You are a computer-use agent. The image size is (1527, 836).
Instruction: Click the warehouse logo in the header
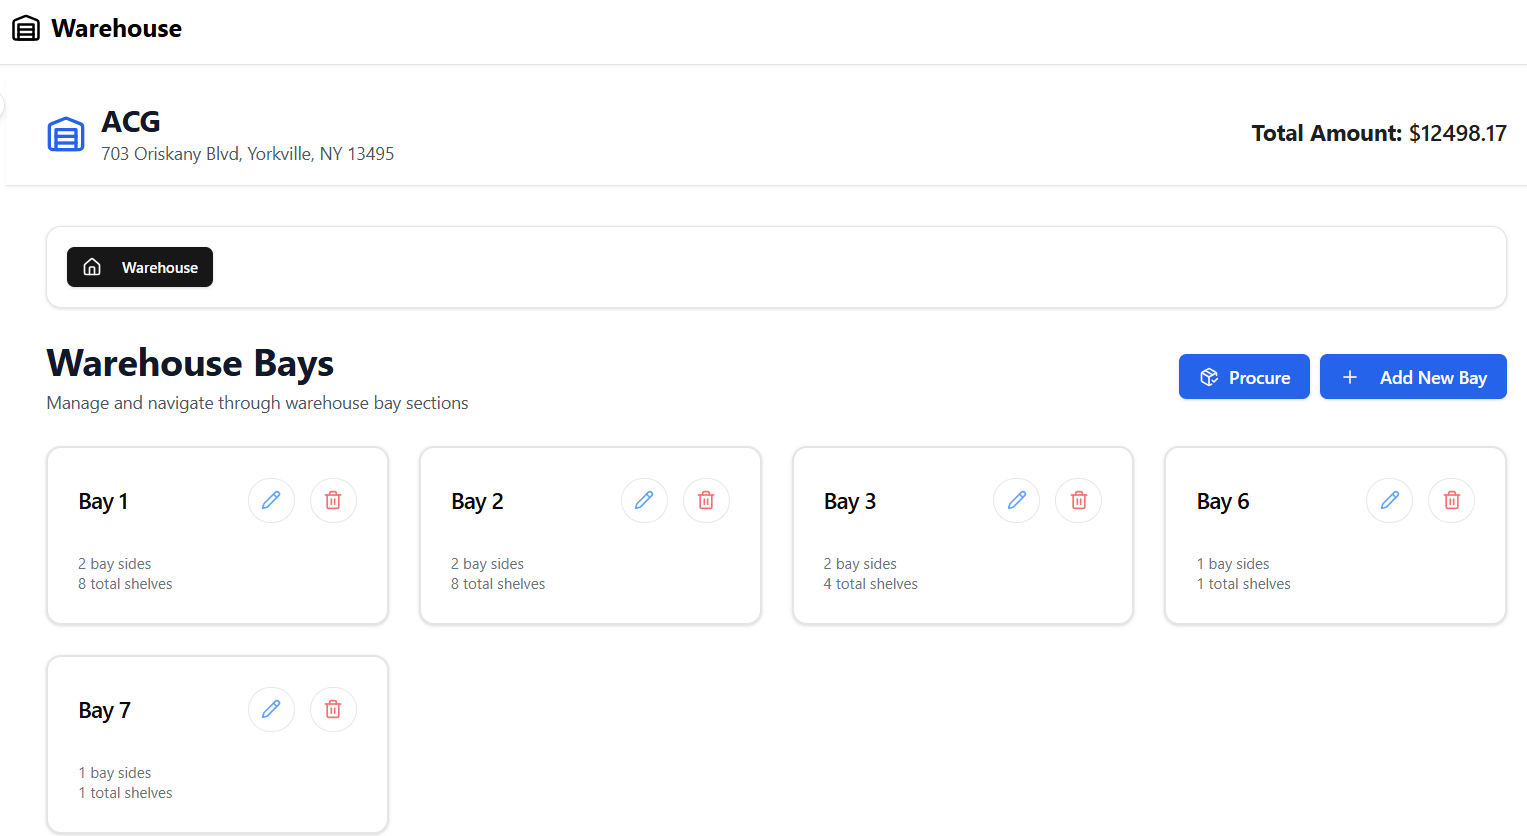(x=26, y=28)
